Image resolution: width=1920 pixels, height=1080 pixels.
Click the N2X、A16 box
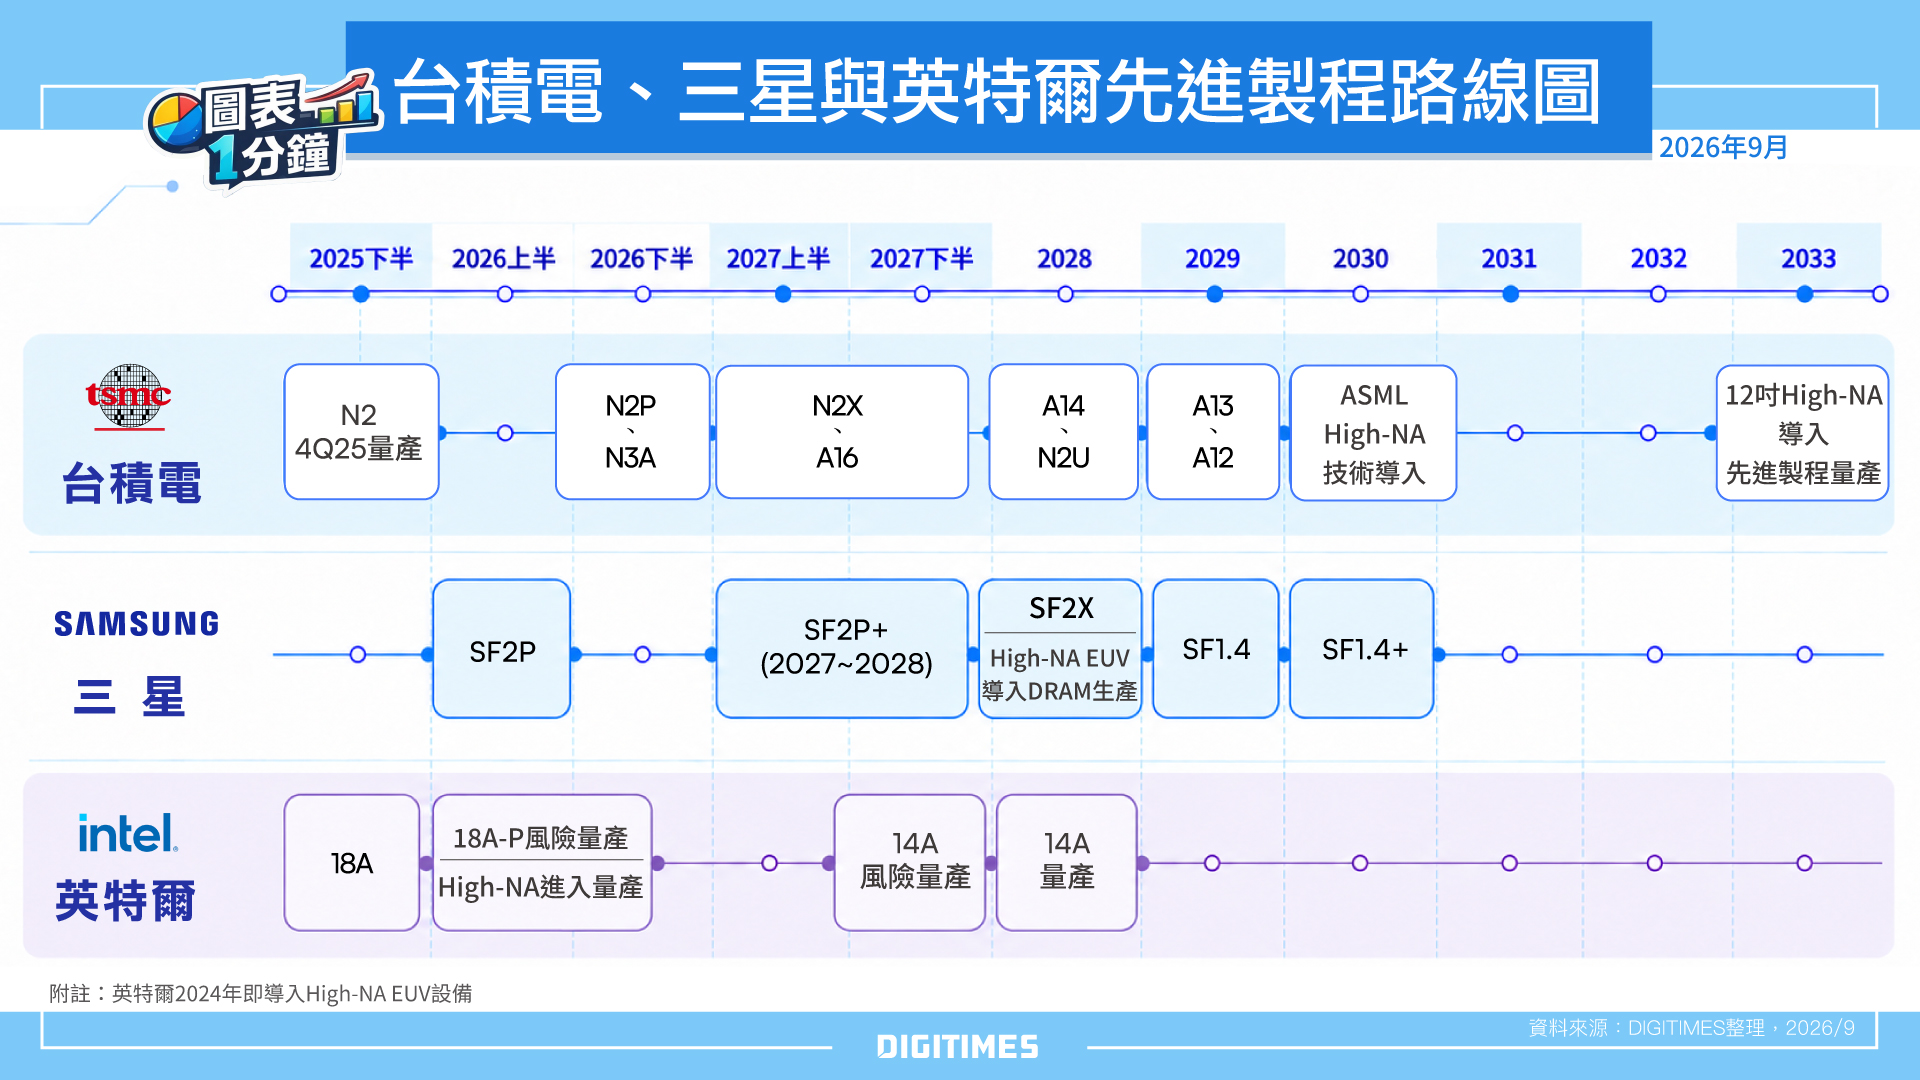click(x=842, y=432)
